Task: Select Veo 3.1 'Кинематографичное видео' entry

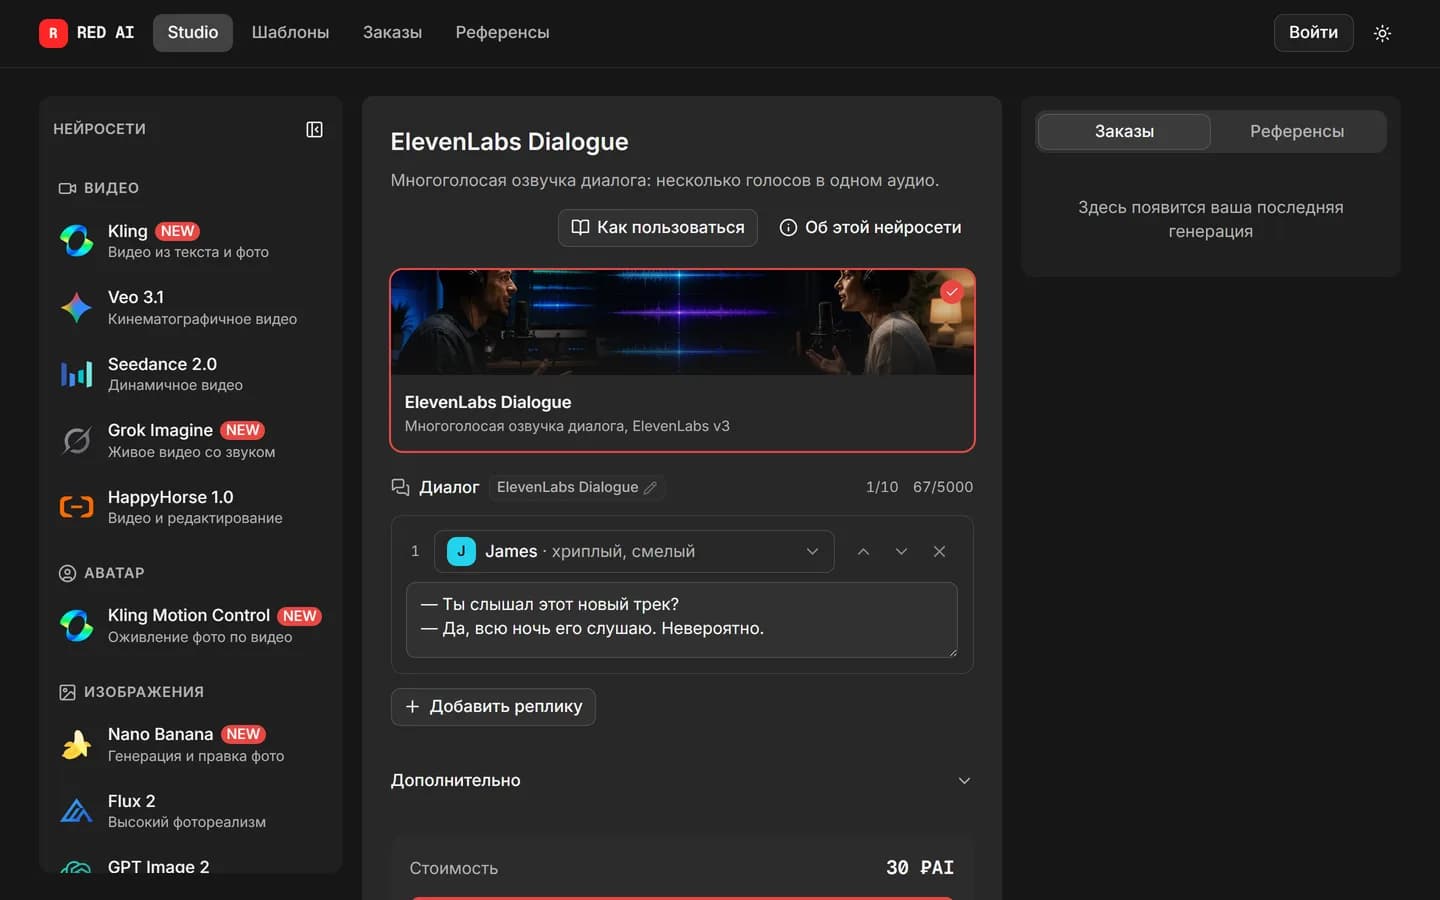Action: 190,307
